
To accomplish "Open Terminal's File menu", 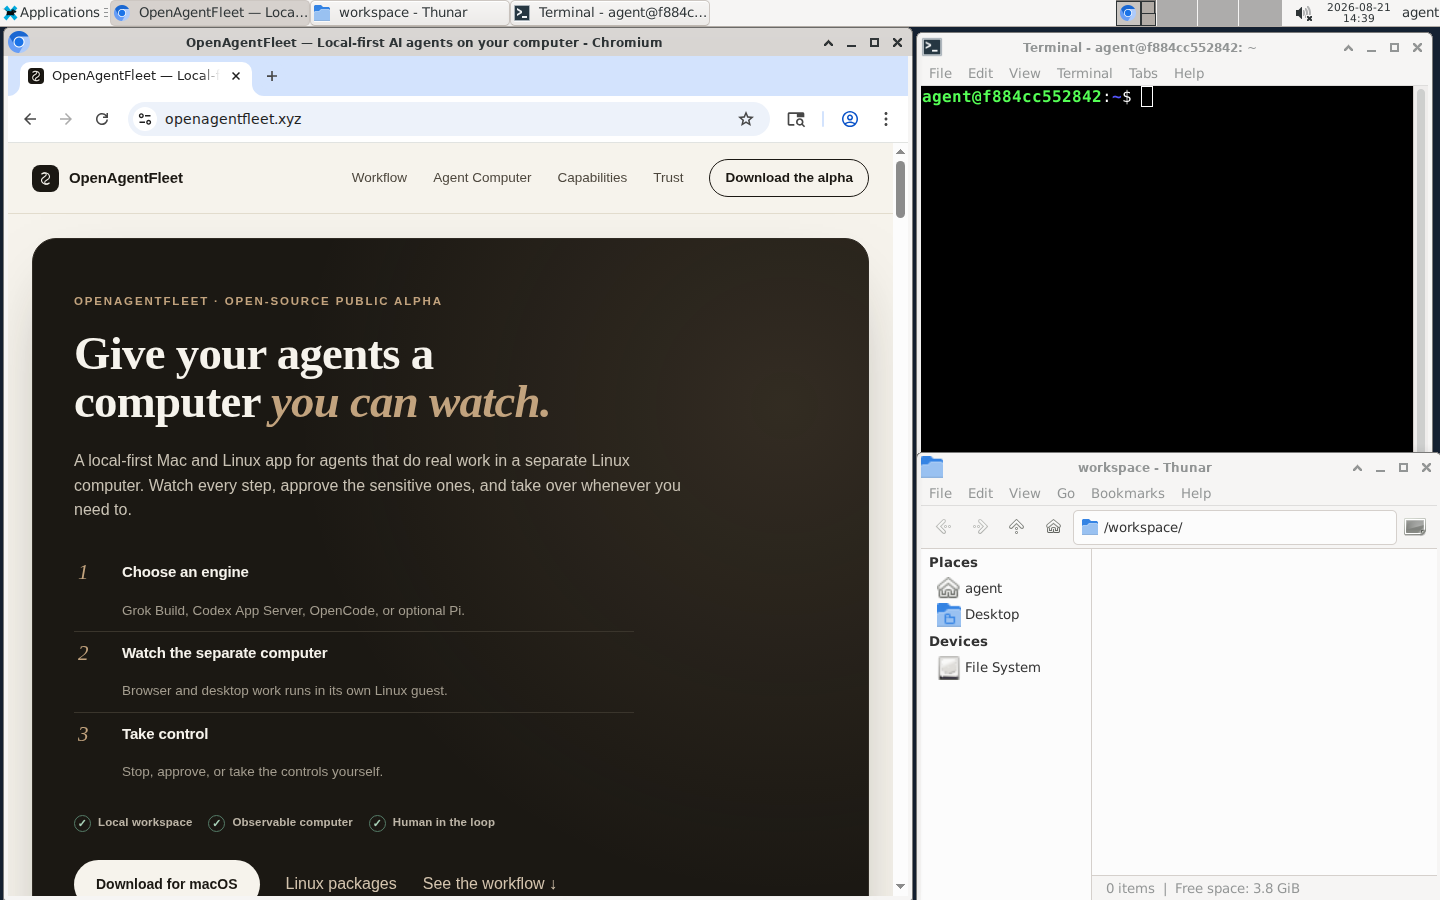I will 940,73.
